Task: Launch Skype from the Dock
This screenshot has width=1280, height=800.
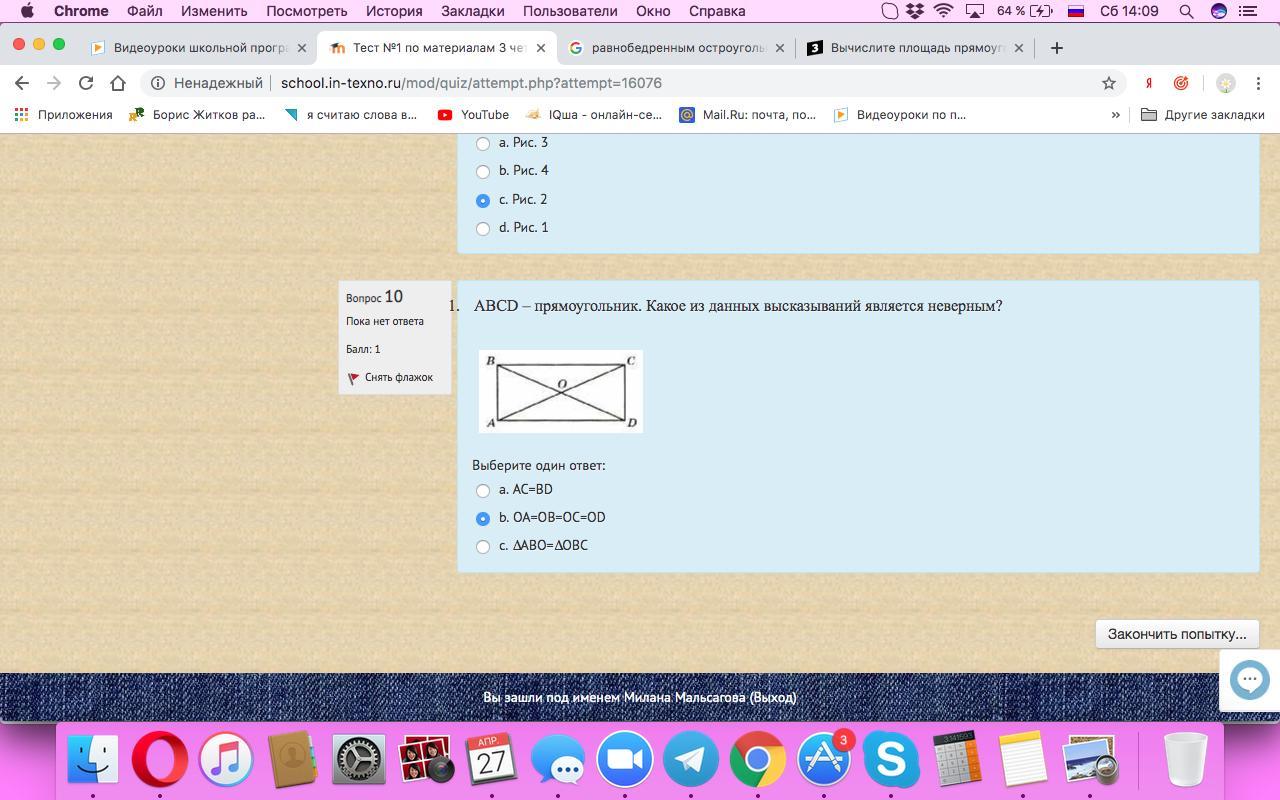Action: pyautogui.click(x=890, y=760)
